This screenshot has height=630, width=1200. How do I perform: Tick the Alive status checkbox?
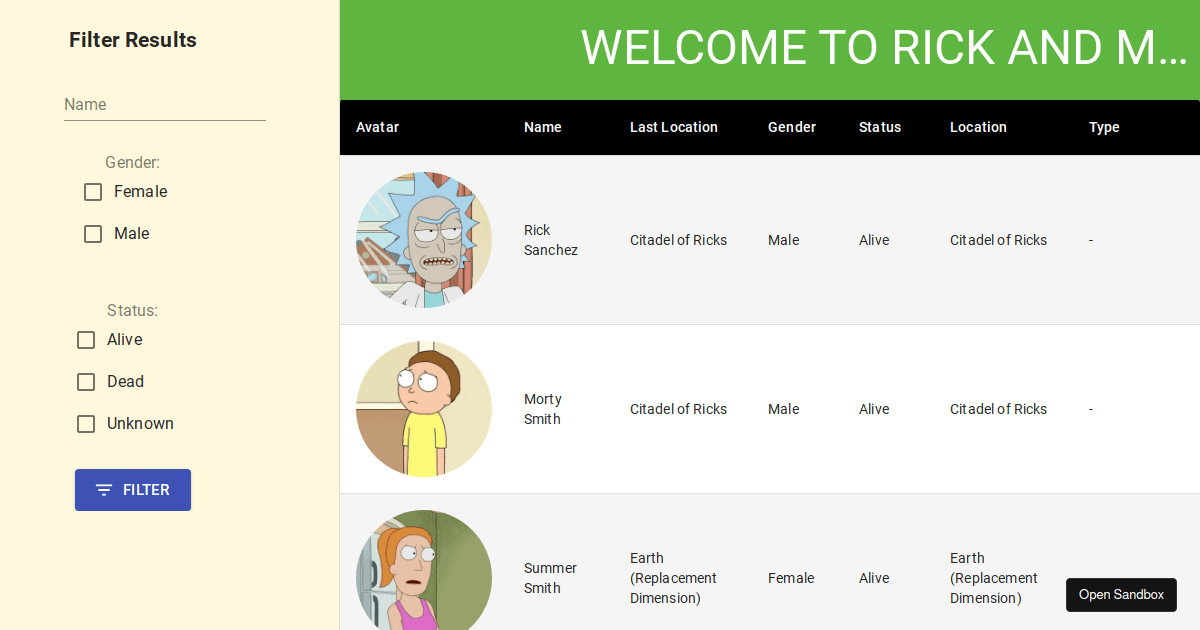click(86, 340)
